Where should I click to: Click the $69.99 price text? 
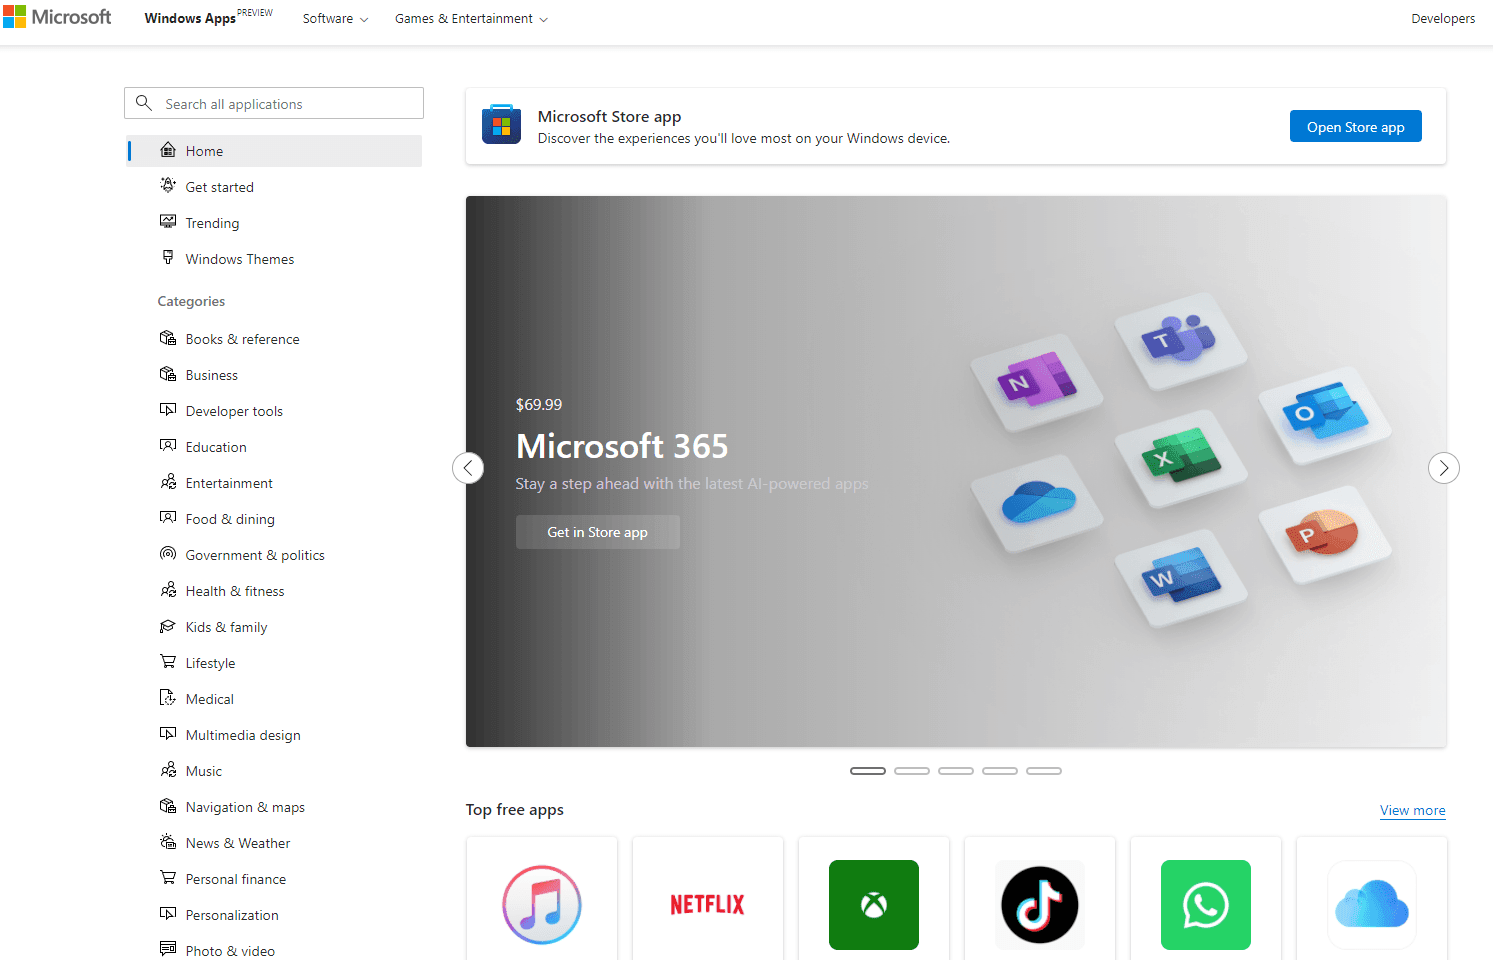pyautogui.click(x=539, y=405)
